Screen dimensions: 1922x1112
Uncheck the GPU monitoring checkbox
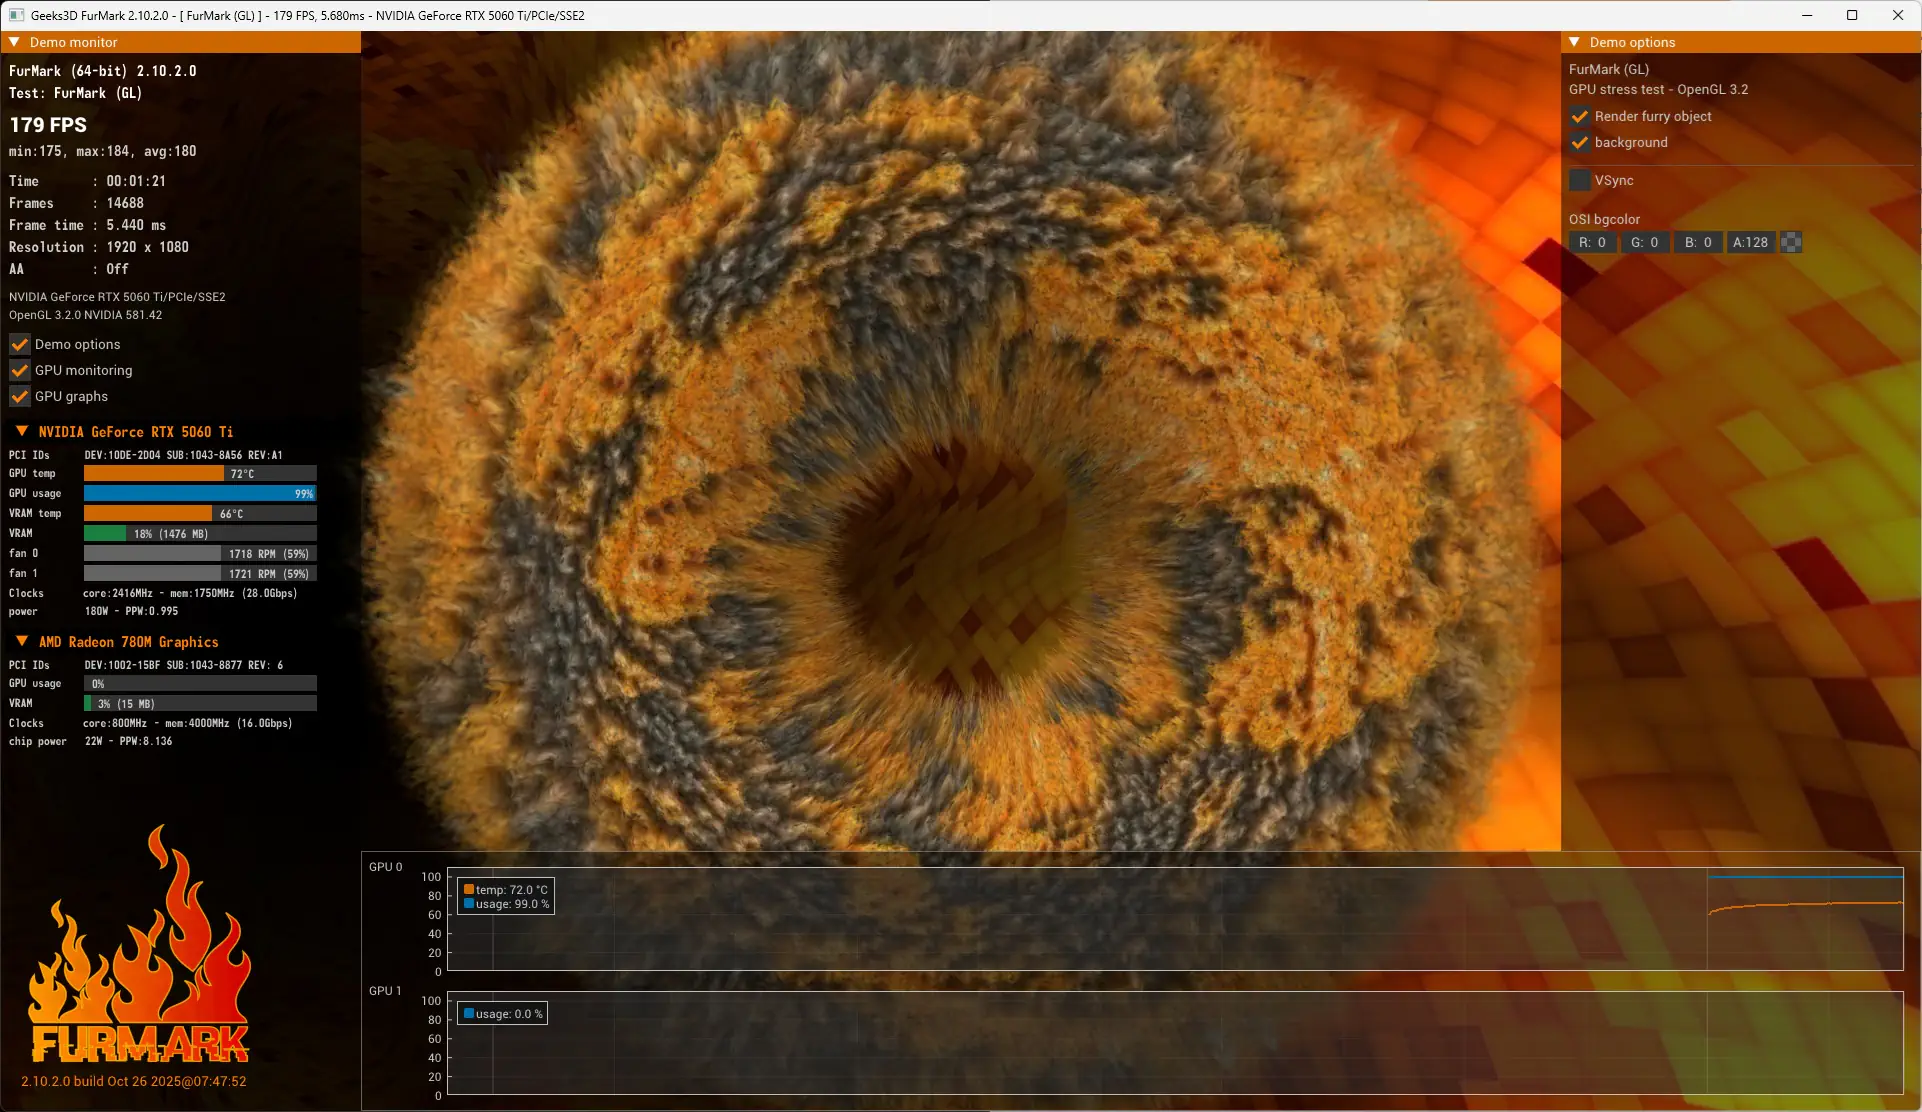tap(19, 370)
